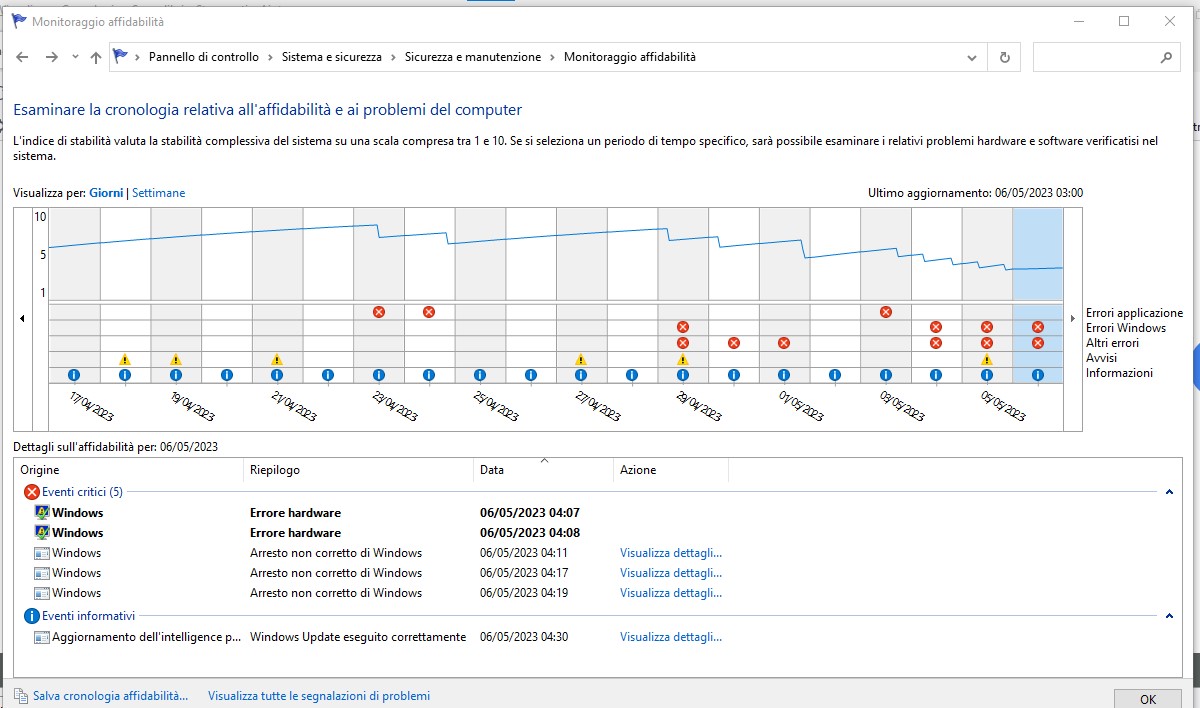Select application error icon on 23/04/2023

click(x=379, y=312)
